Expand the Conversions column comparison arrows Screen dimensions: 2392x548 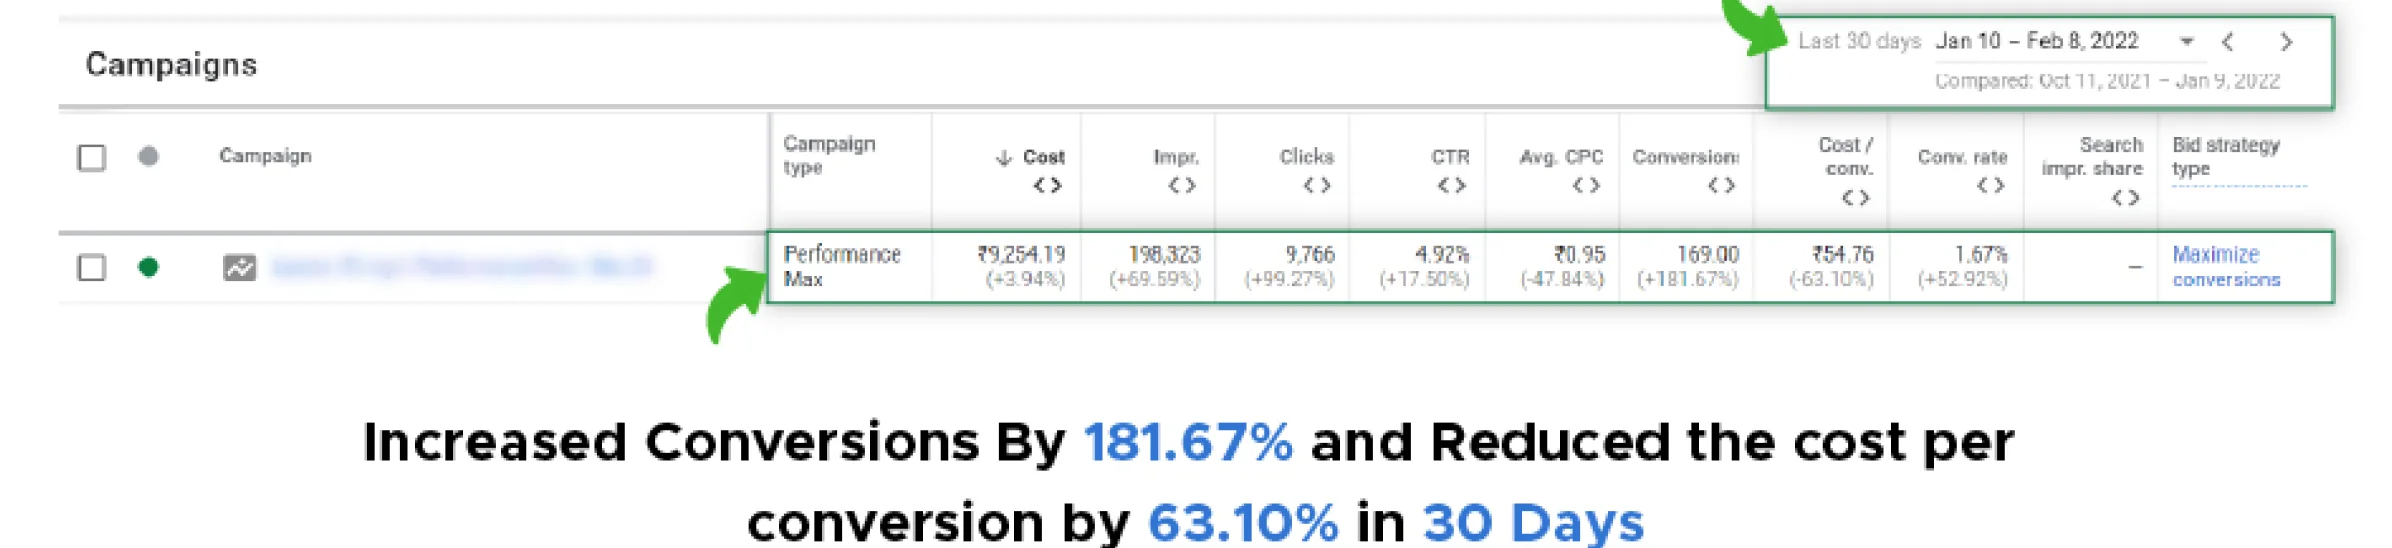tap(1721, 185)
